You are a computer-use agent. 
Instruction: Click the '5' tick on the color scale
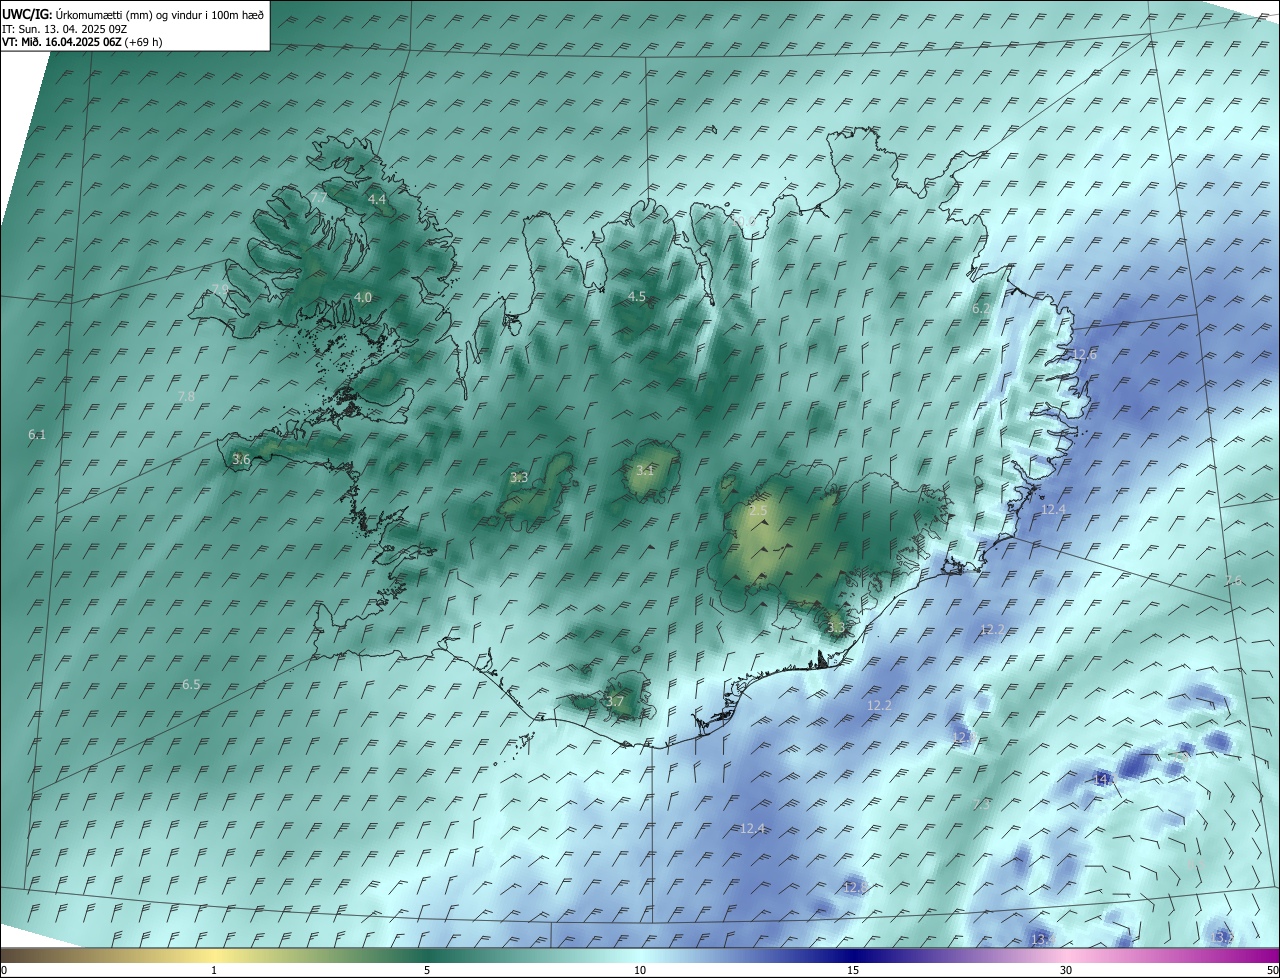(427, 970)
